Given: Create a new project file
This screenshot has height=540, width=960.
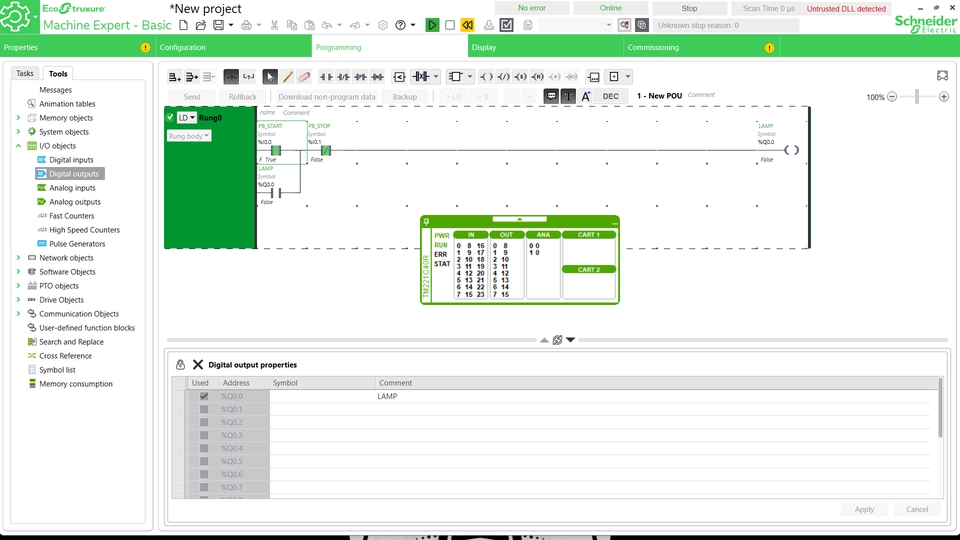Looking at the screenshot, I should pyautogui.click(x=183, y=25).
